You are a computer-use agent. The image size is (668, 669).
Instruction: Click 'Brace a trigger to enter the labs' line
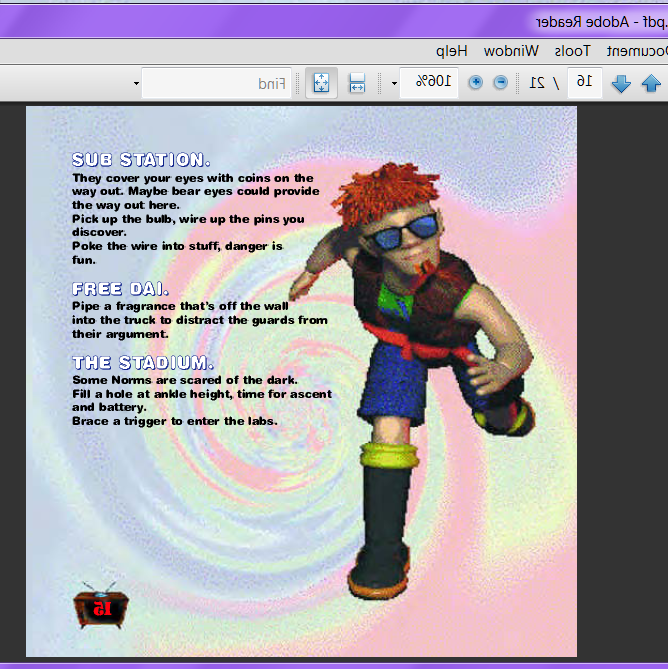pyautogui.click(x=175, y=421)
